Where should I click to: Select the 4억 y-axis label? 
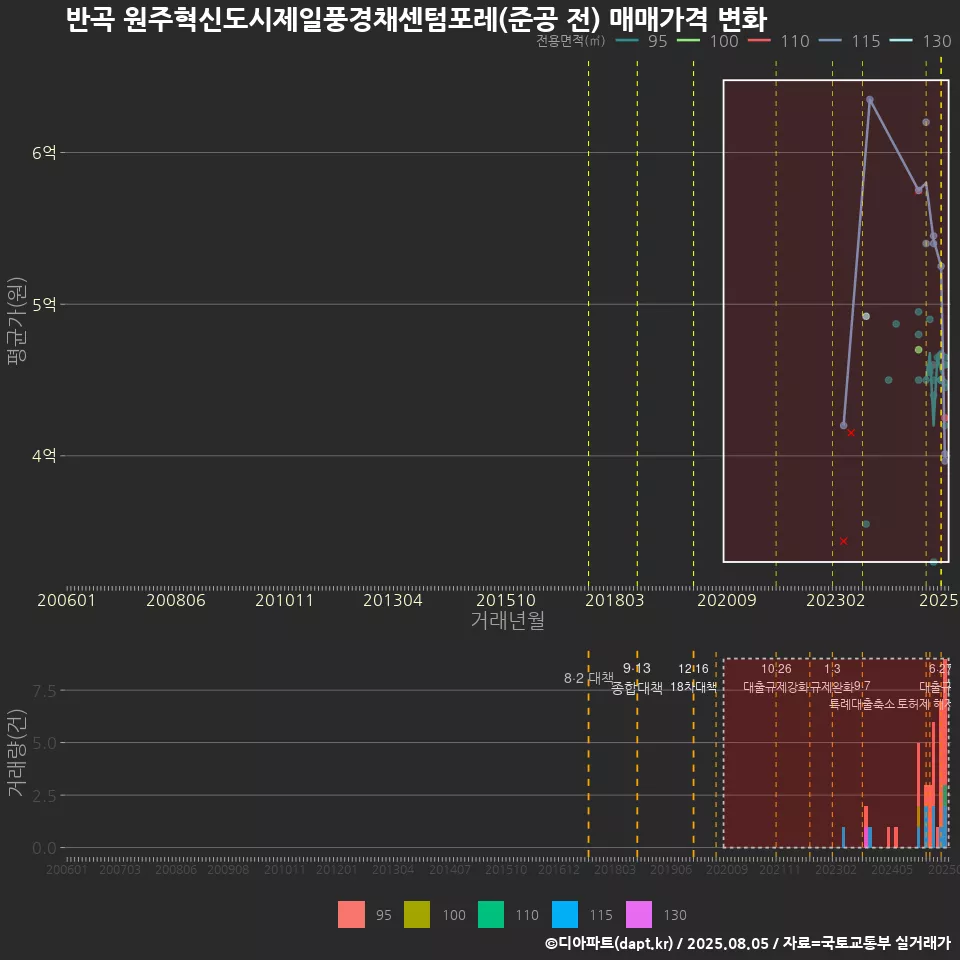(x=44, y=456)
